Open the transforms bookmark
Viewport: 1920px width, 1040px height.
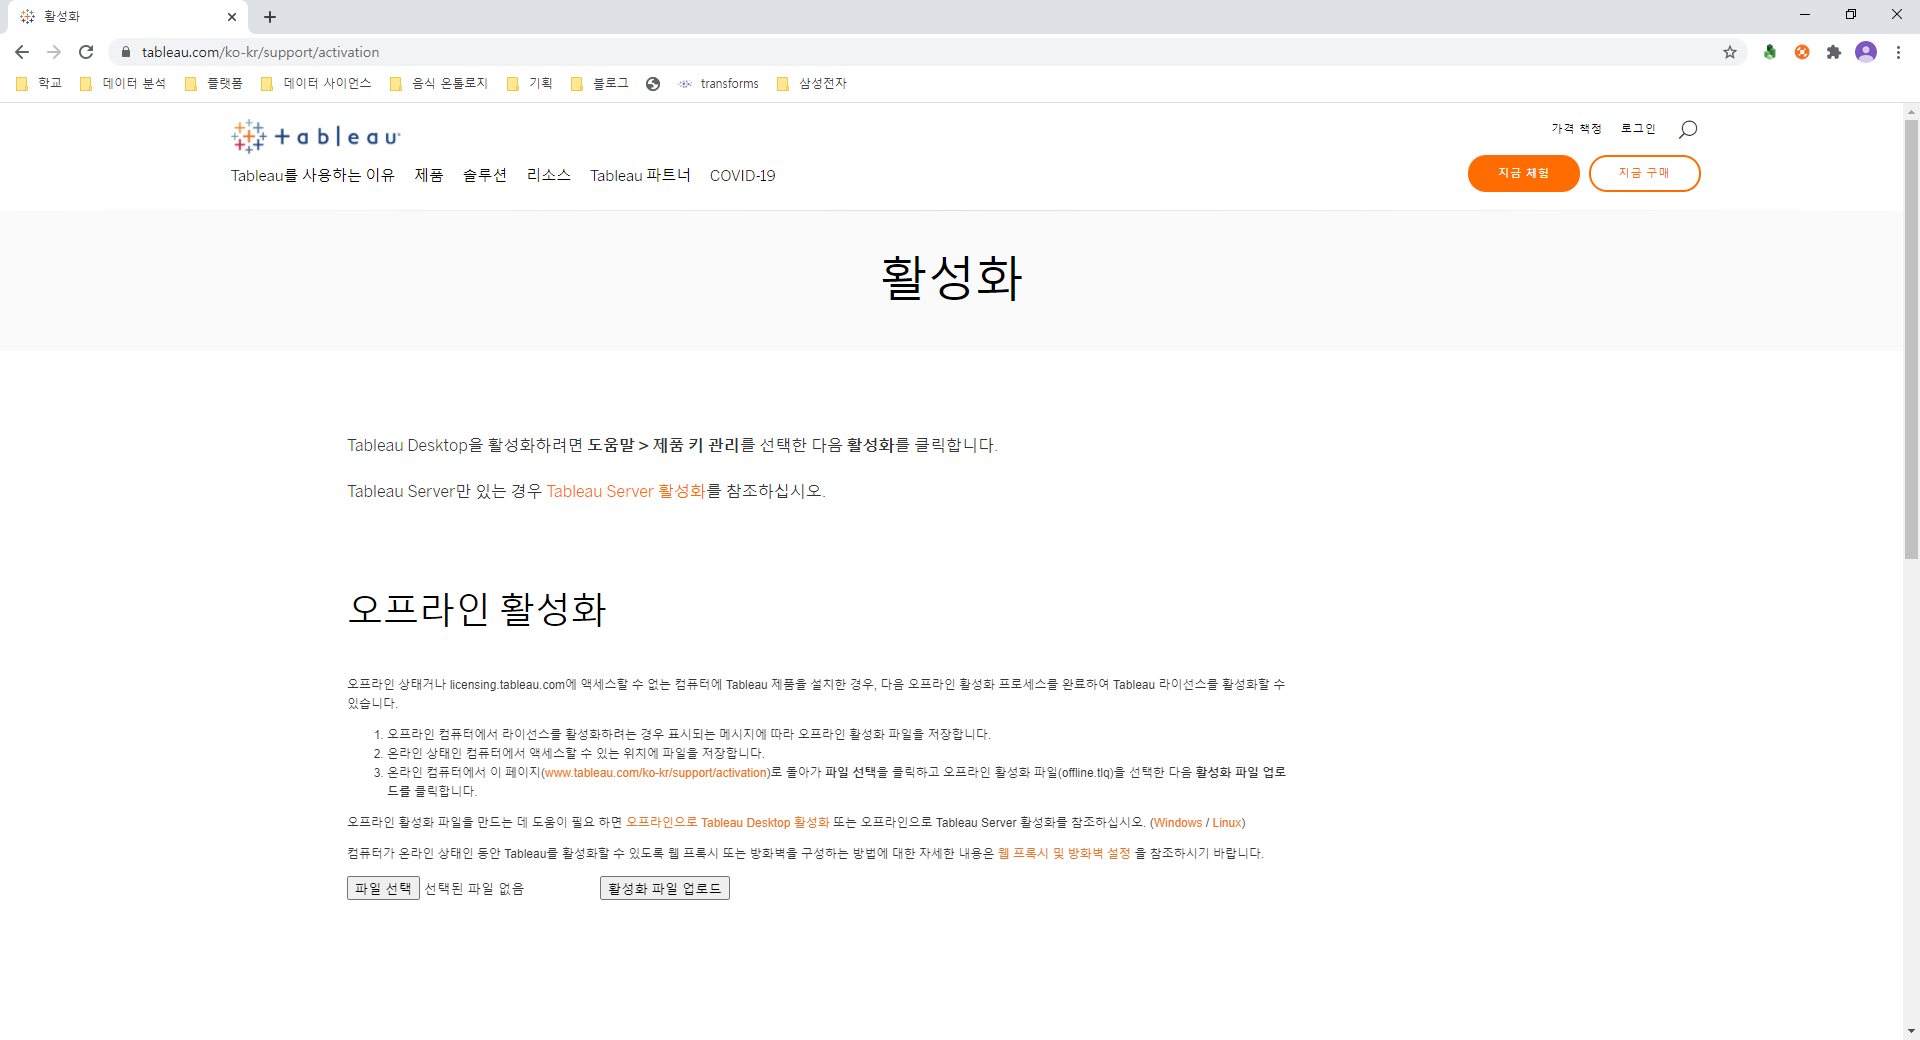(719, 83)
